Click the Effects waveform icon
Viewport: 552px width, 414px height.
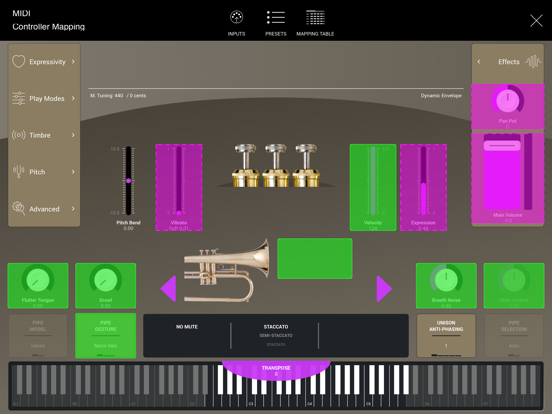pos(533,62)
